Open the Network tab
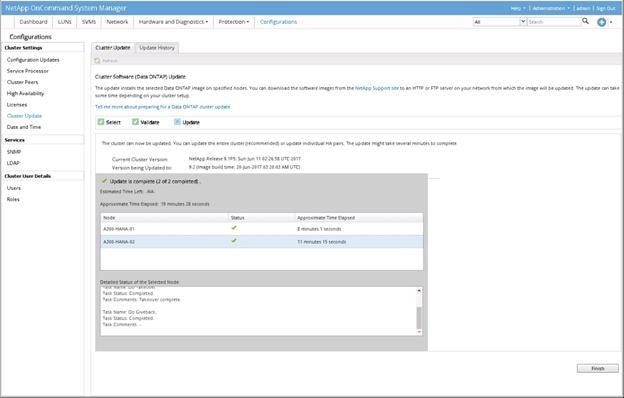 click(x=117, y=22)
